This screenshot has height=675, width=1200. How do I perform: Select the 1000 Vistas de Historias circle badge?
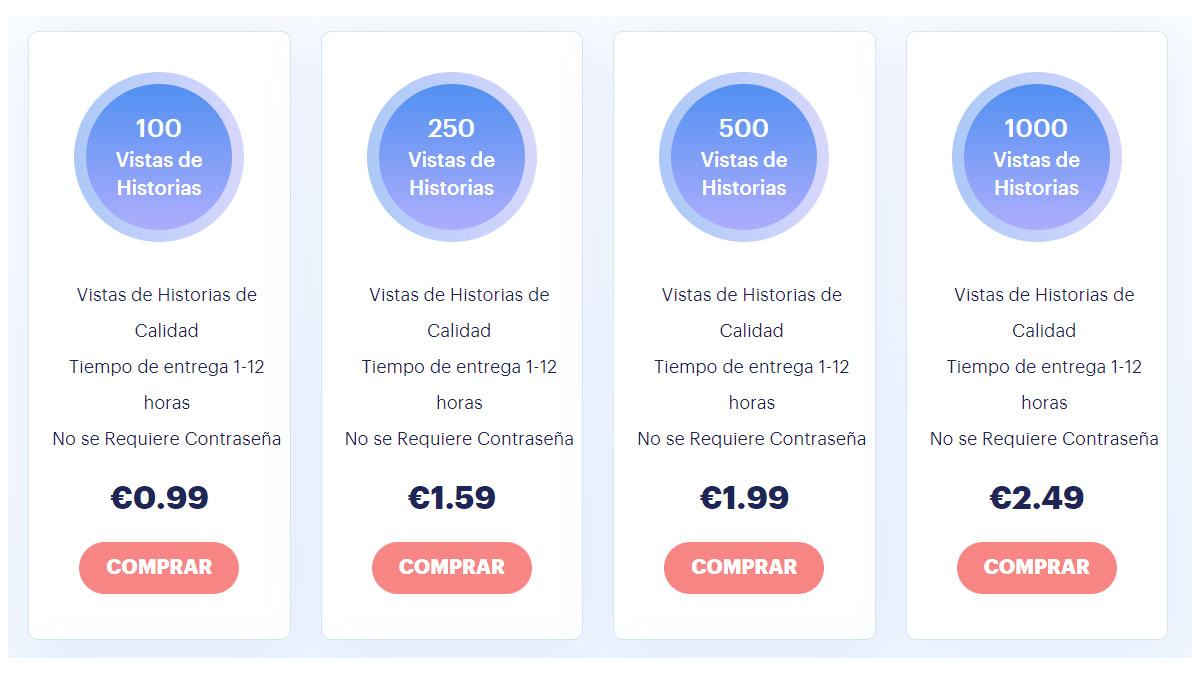pyautogui.click(x=1036, y=157)
